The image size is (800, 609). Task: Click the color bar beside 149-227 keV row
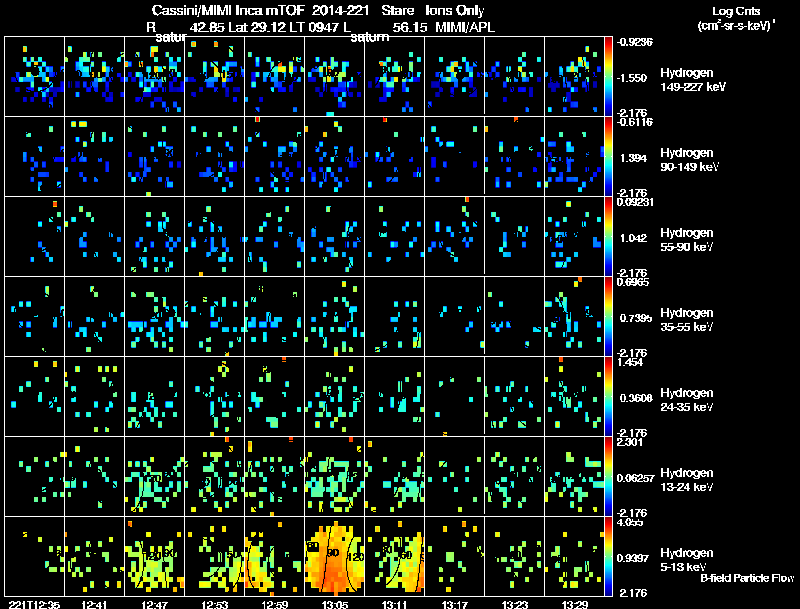(608, 77)
